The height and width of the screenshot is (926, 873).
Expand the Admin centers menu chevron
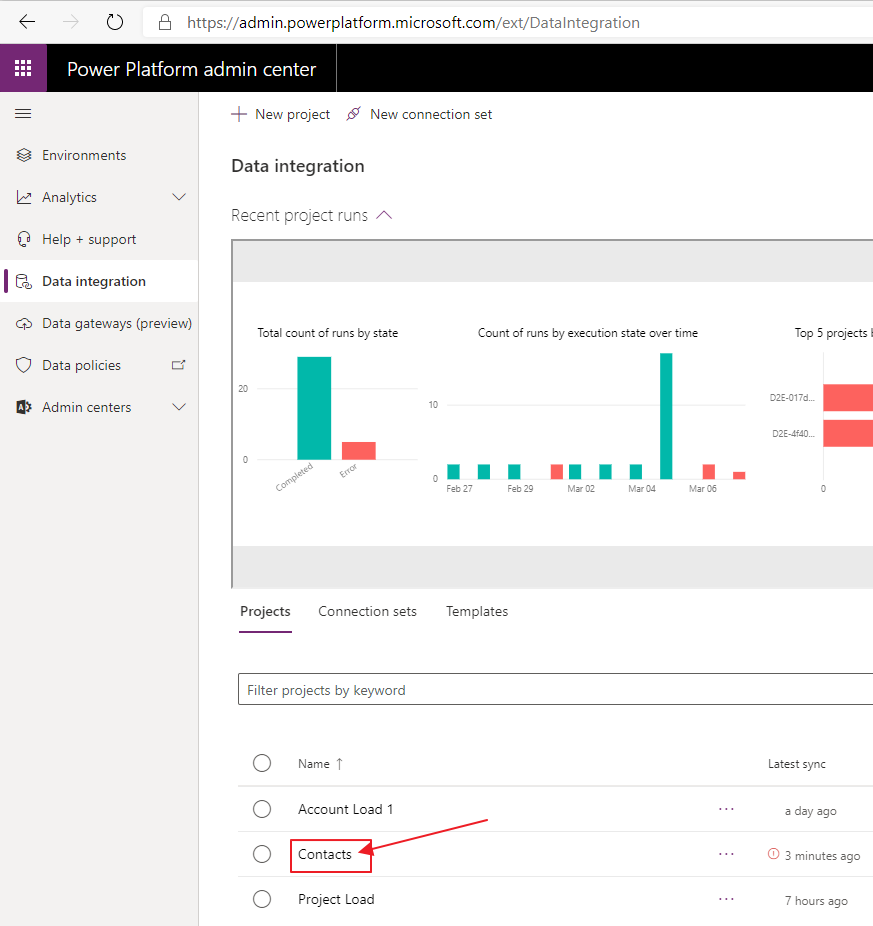click(179, 407)
